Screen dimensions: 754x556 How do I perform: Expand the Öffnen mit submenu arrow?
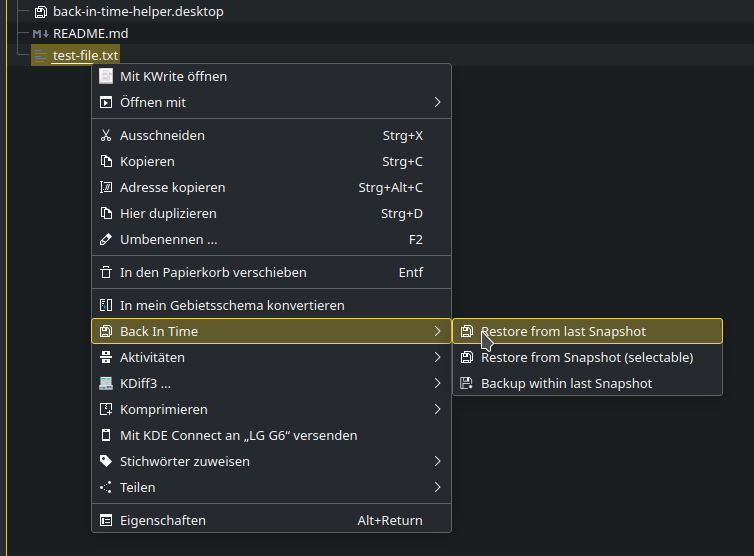[x=437, y=102]
